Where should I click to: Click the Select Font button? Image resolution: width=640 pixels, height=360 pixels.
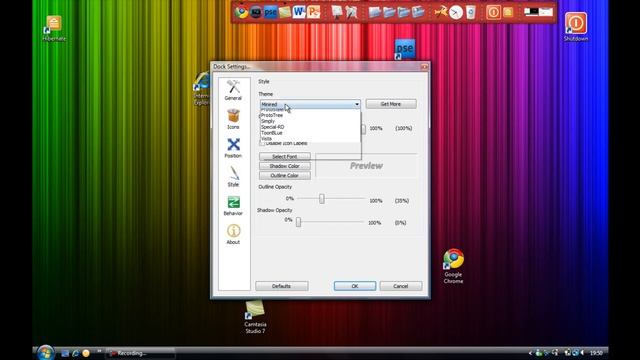point(284,157)
